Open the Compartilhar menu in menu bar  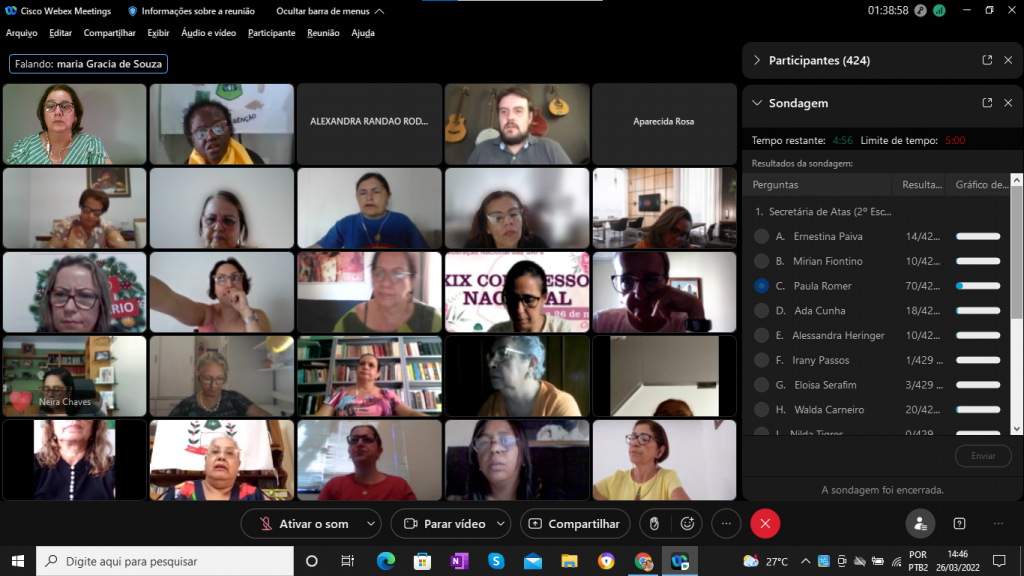coord(109,33)
